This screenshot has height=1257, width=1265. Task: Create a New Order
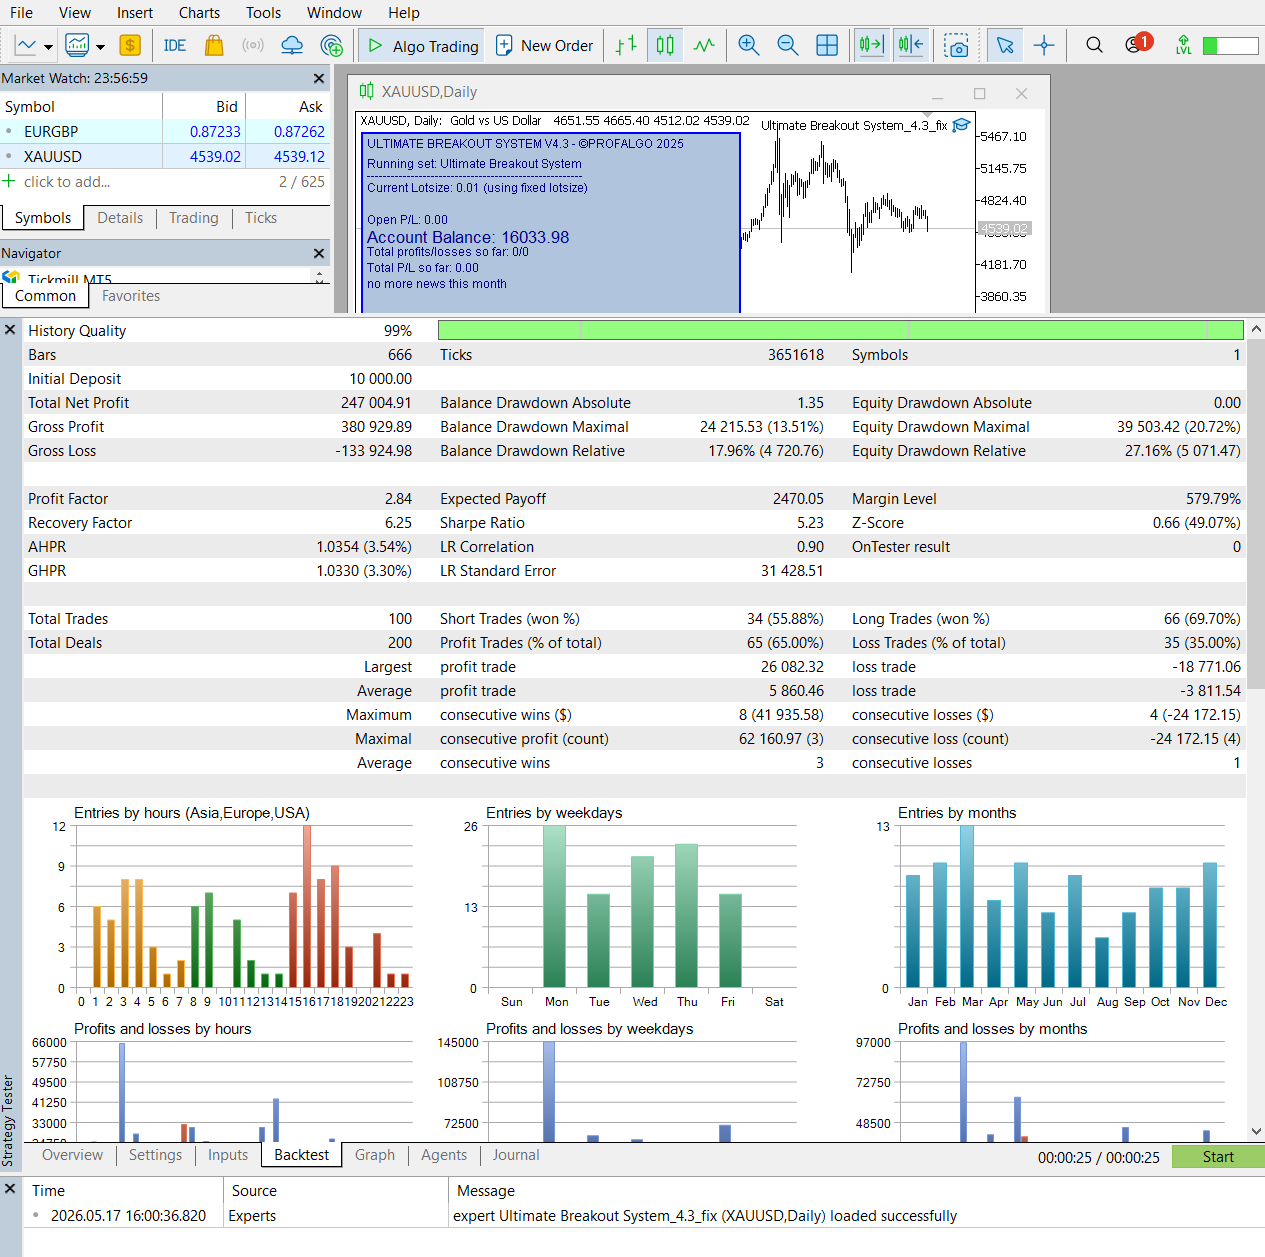click(545, 46)
